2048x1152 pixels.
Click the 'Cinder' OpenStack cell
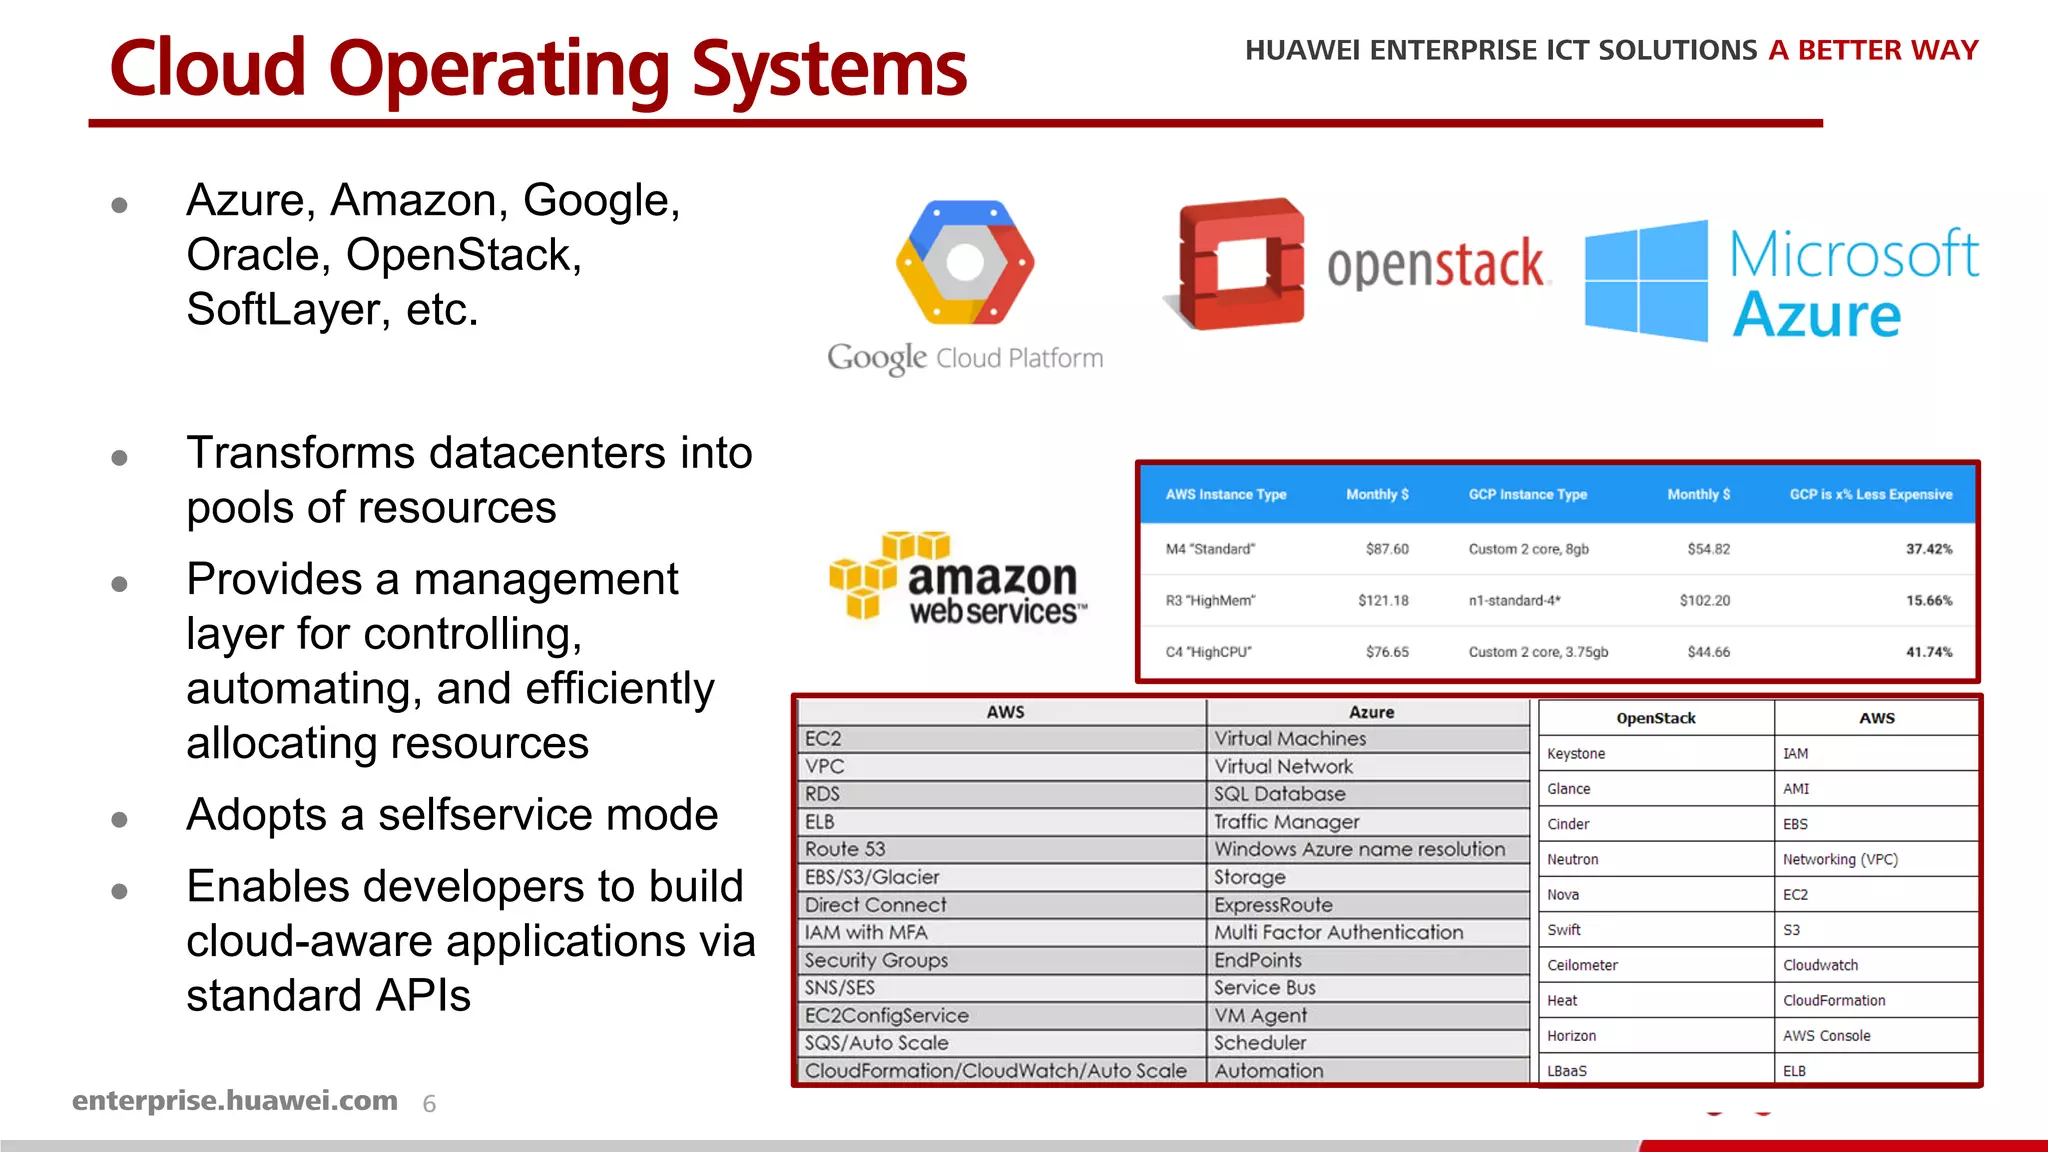tap(1657, 824)
